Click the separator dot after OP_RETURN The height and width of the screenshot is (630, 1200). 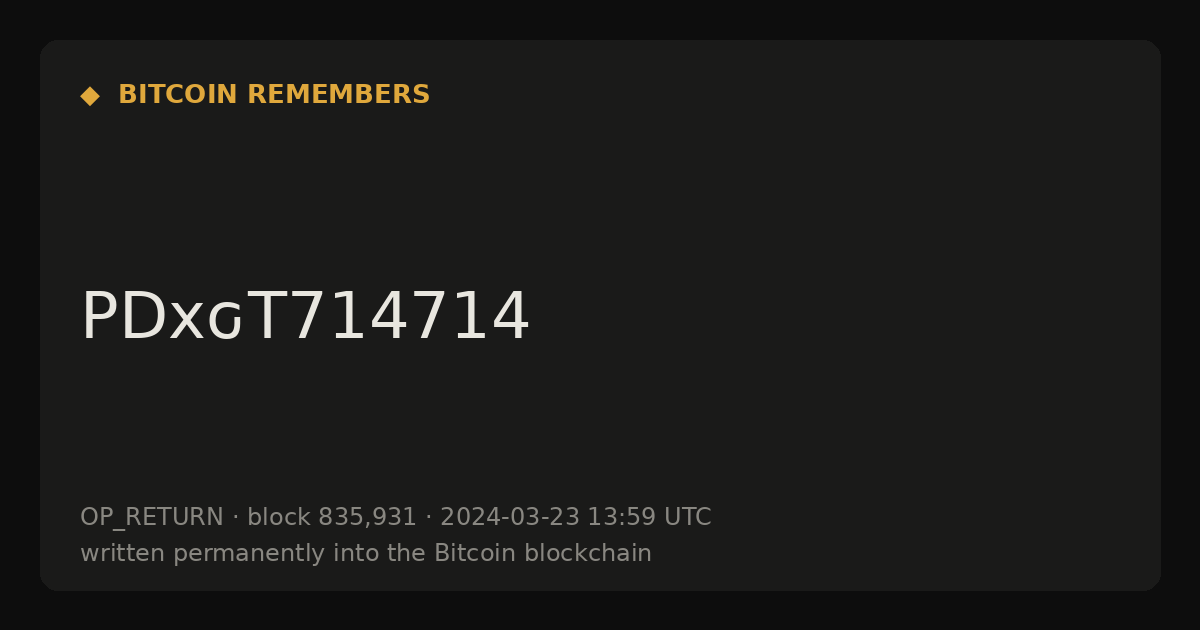pos(235,518)
